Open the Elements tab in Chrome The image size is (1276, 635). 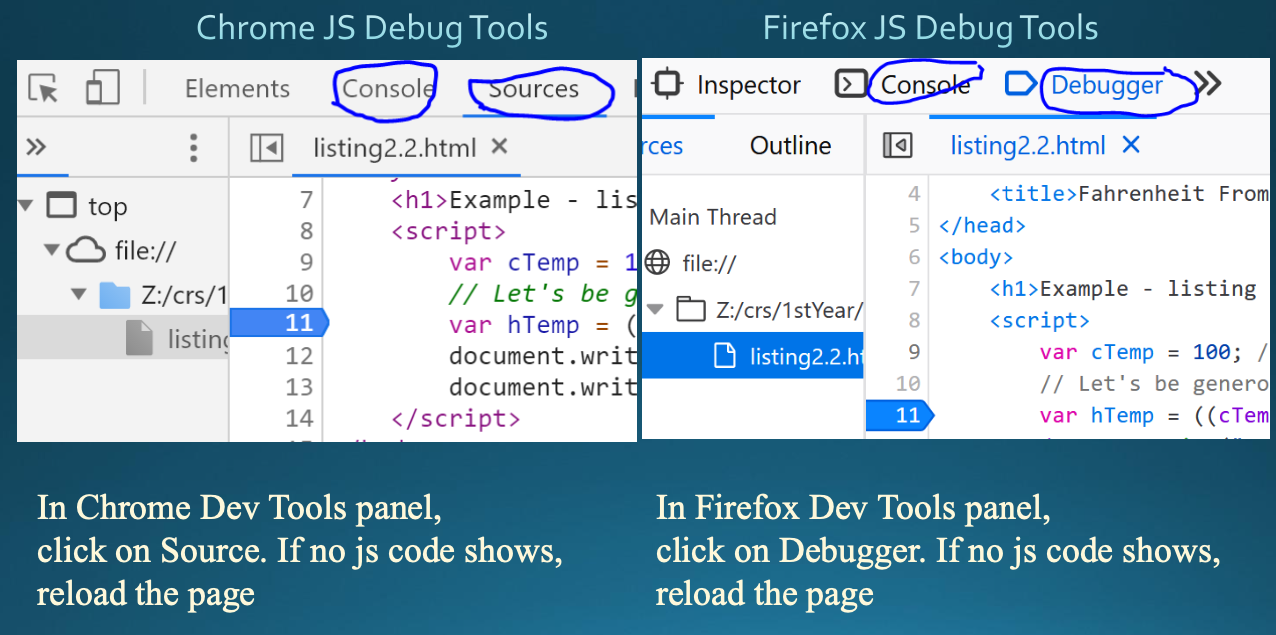click(x=237, y=89)
